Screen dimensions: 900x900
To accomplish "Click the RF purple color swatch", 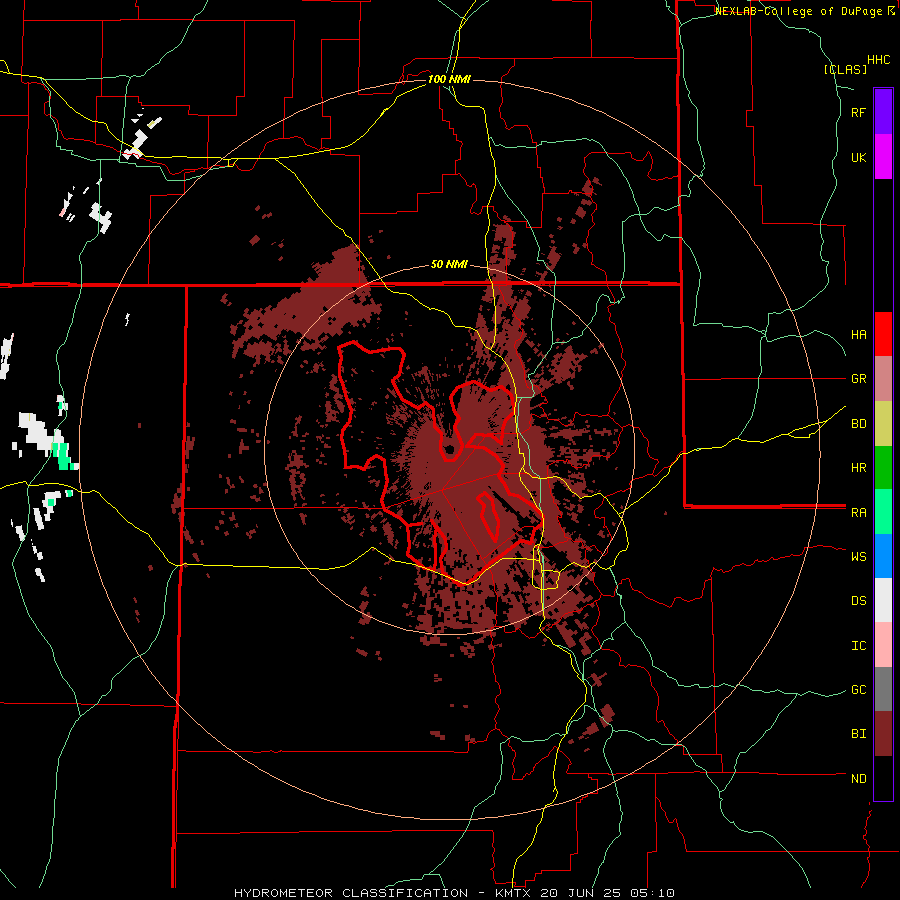I will point(883,112).
